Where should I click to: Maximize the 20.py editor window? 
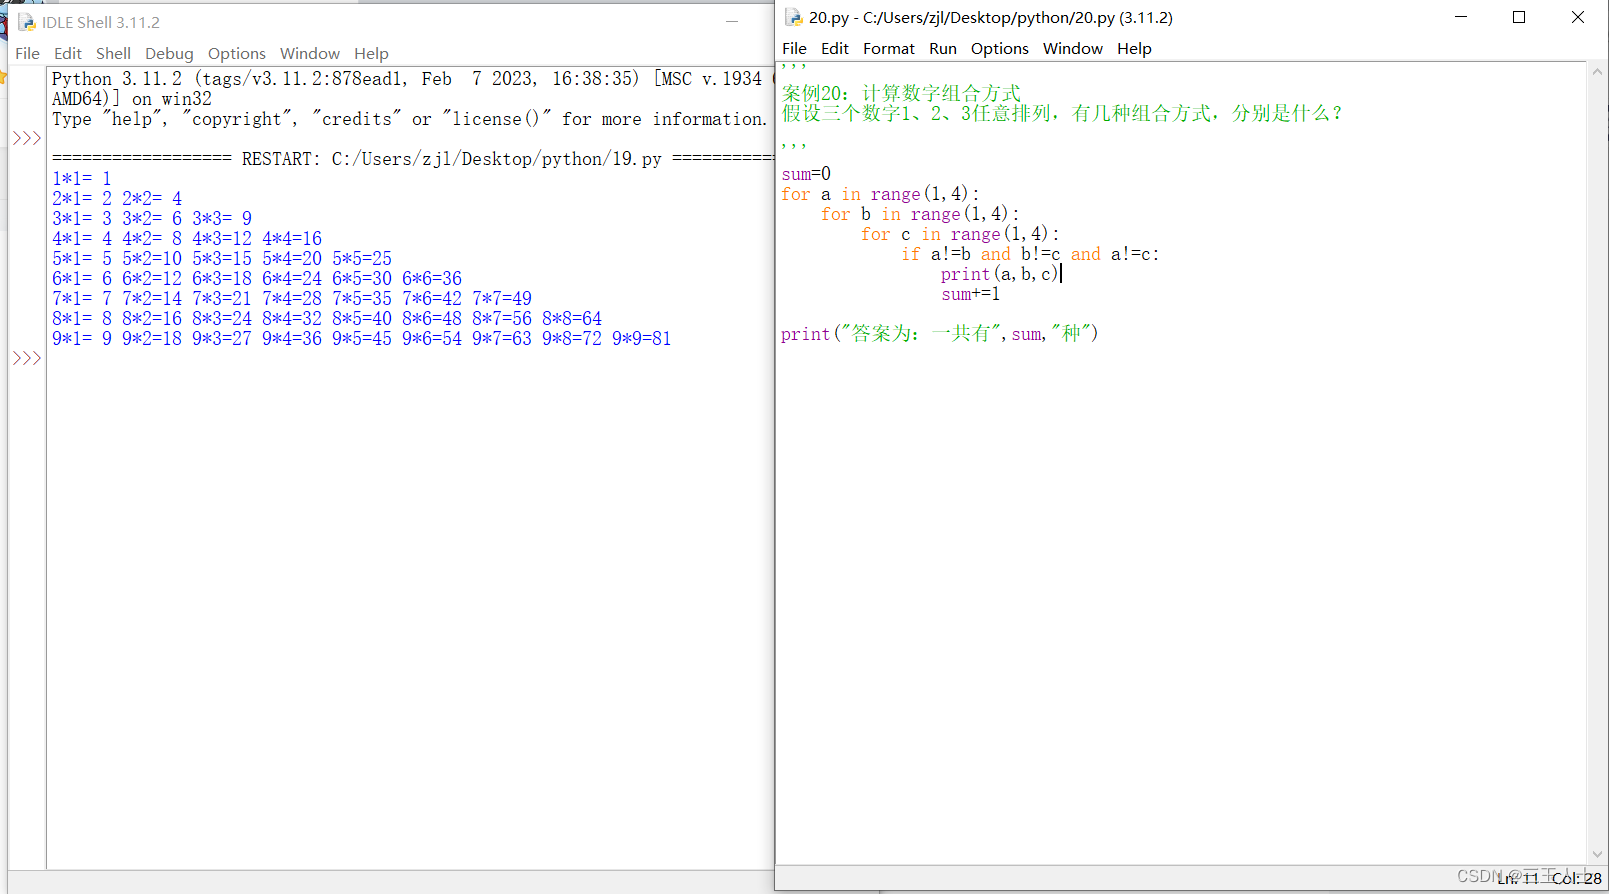click(x=1519, y=17)
